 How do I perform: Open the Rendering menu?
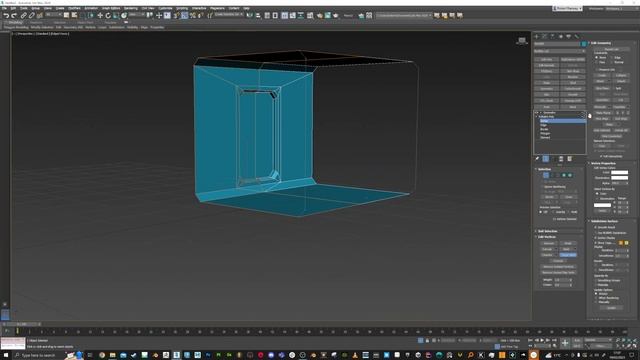pos(131,8)
